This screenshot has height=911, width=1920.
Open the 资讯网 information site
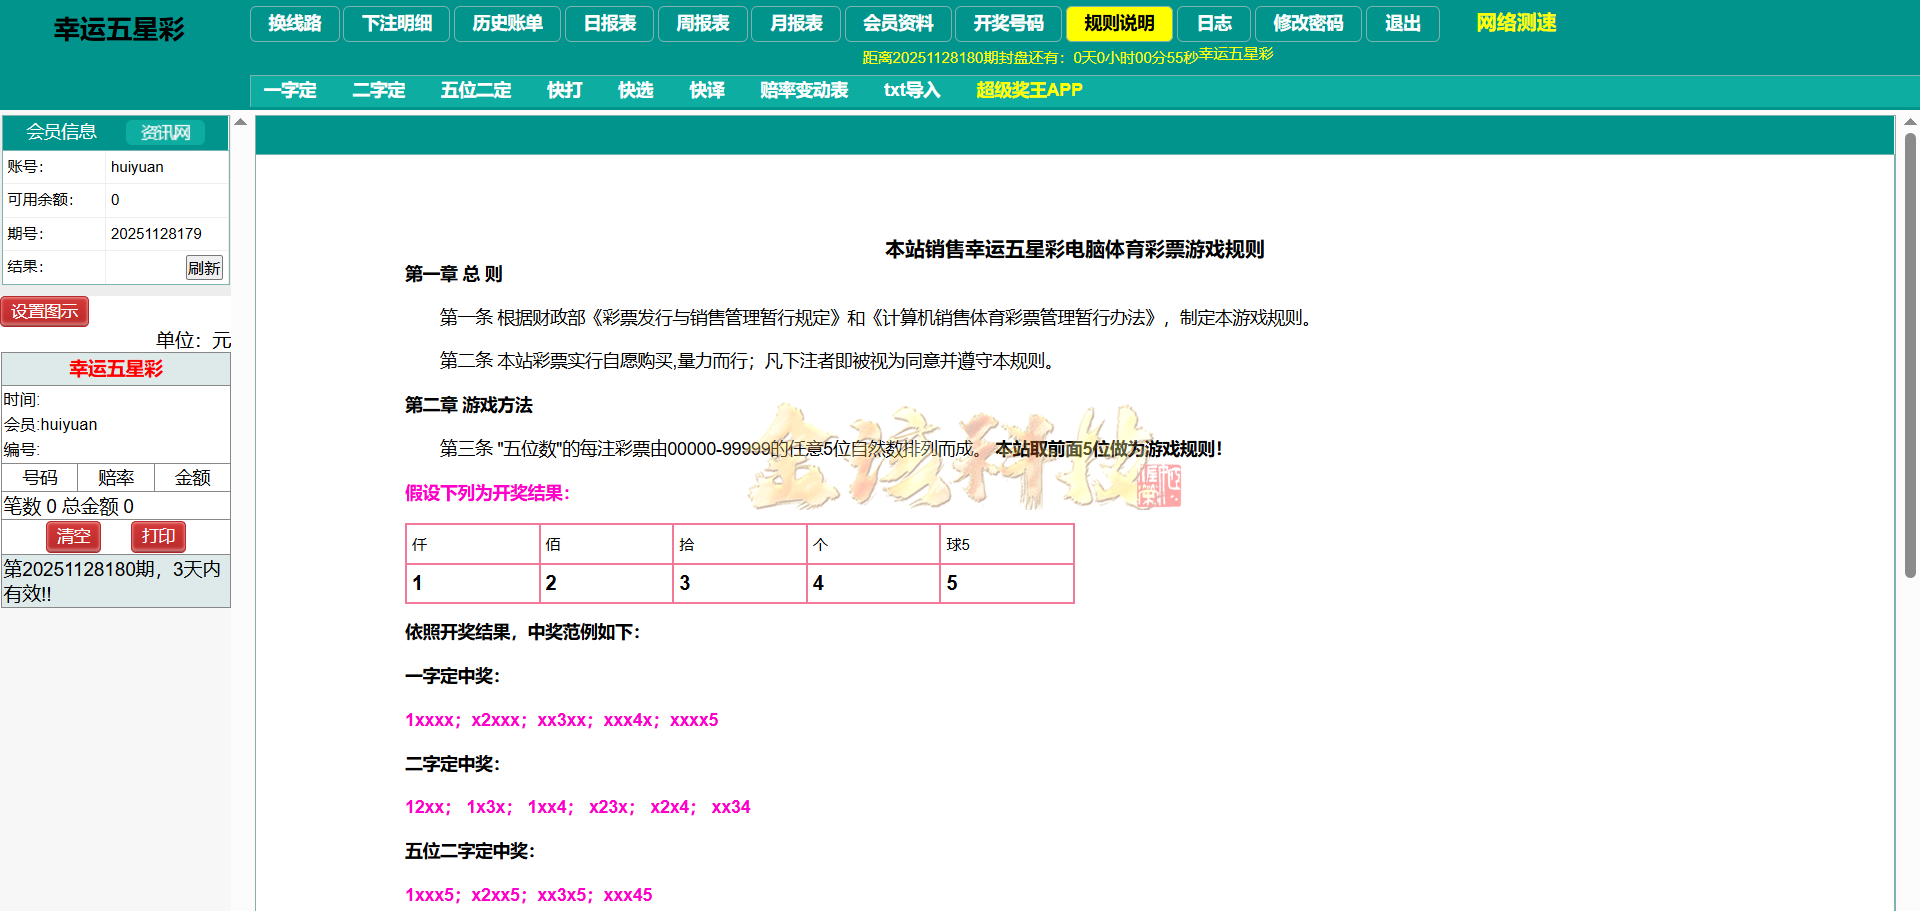click(164, 131)
